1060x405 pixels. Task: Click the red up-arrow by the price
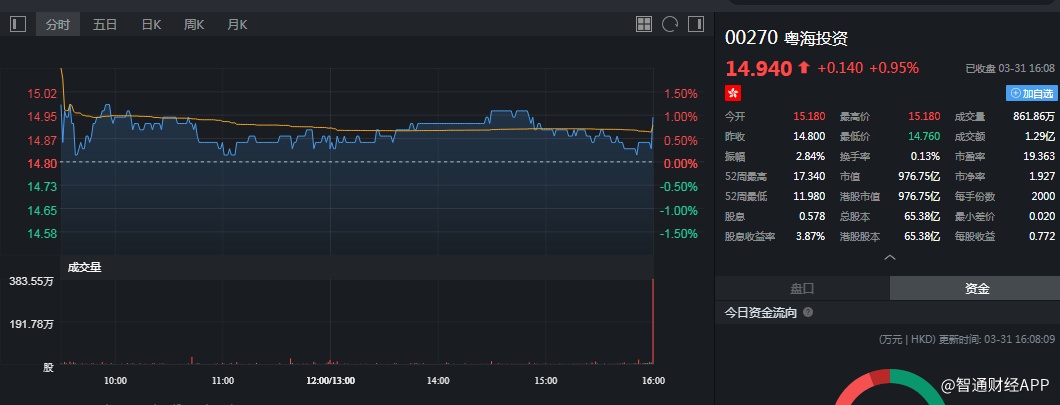pos(803,68)
